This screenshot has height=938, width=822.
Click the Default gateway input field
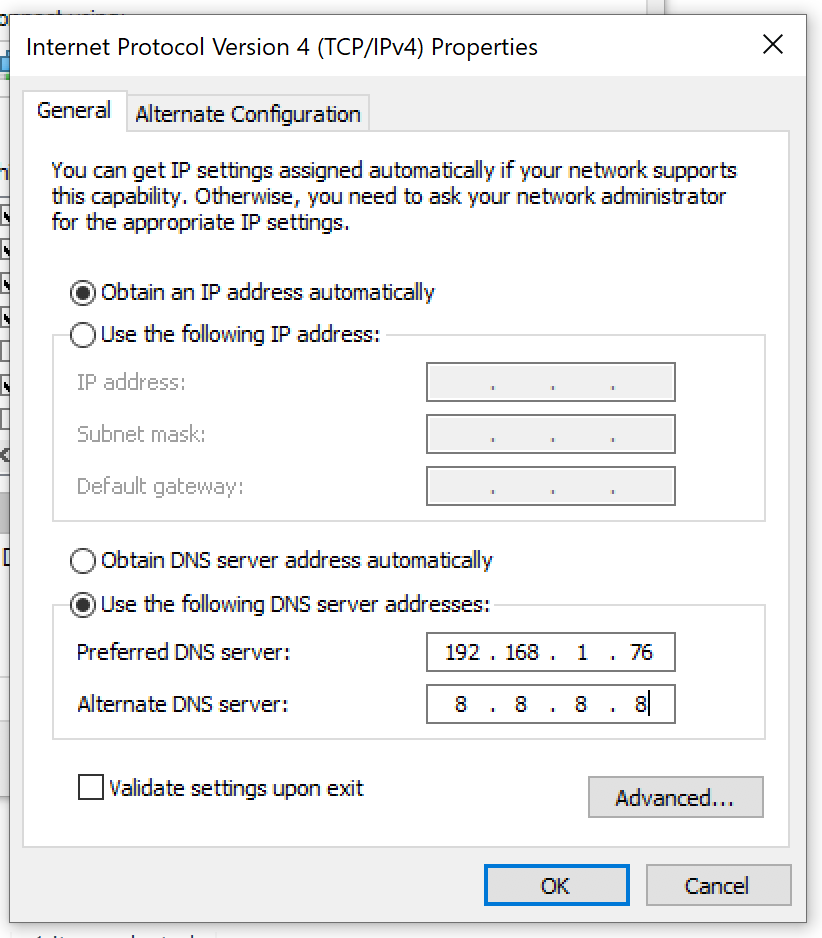click(550, 487)
